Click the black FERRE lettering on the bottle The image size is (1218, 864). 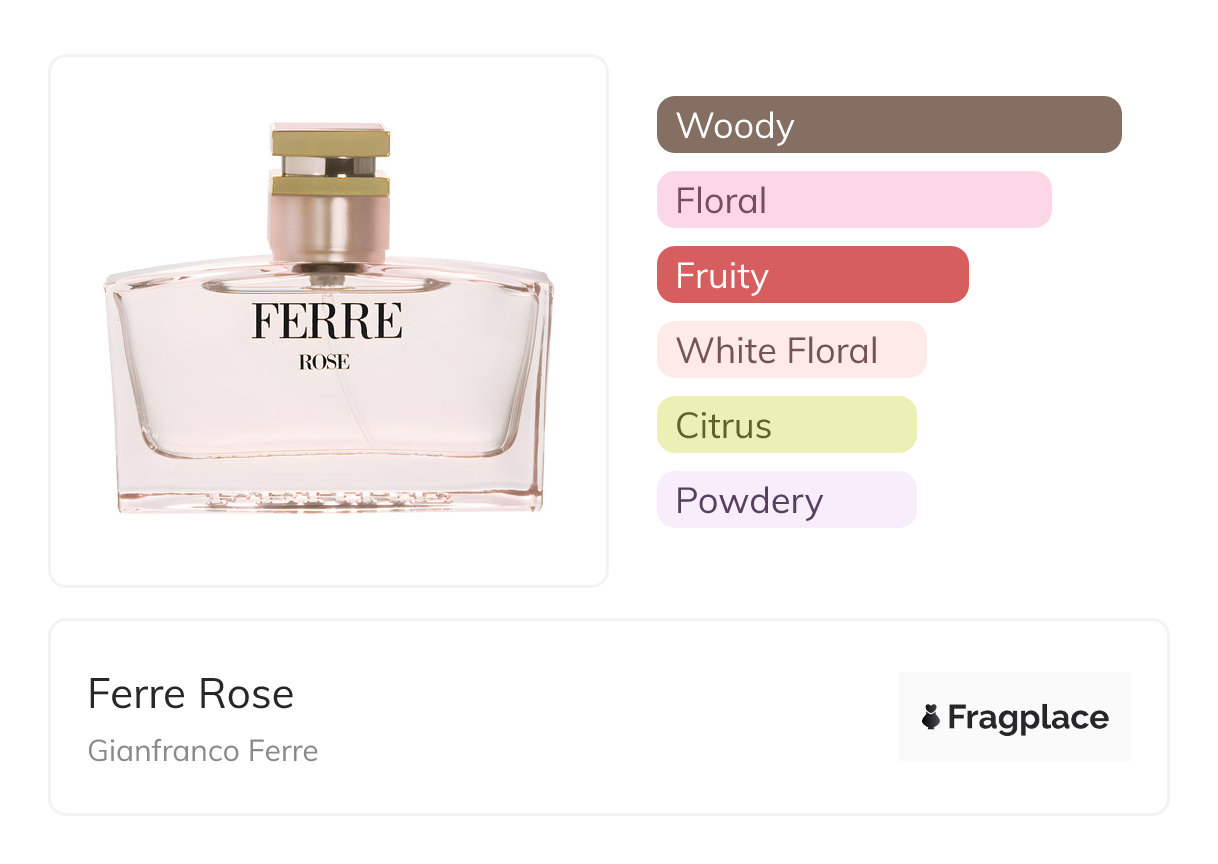(327, 322)
